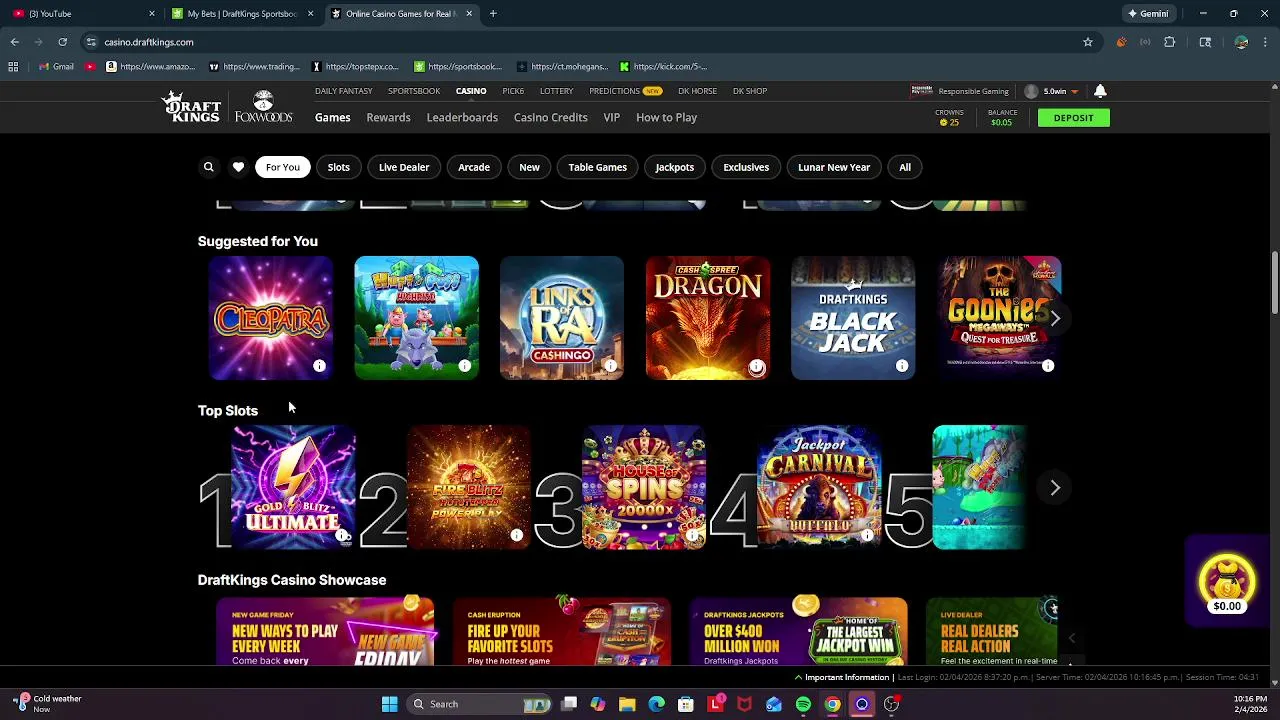Select the All games filter

click(x=905, y=167)
